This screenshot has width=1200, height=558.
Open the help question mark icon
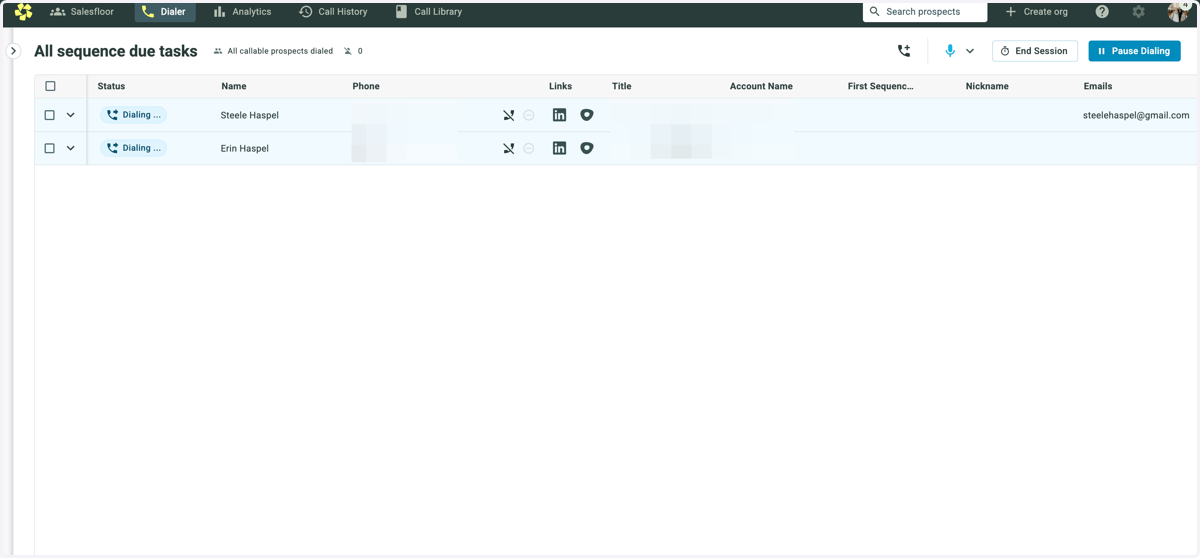tap(1102, 12)
